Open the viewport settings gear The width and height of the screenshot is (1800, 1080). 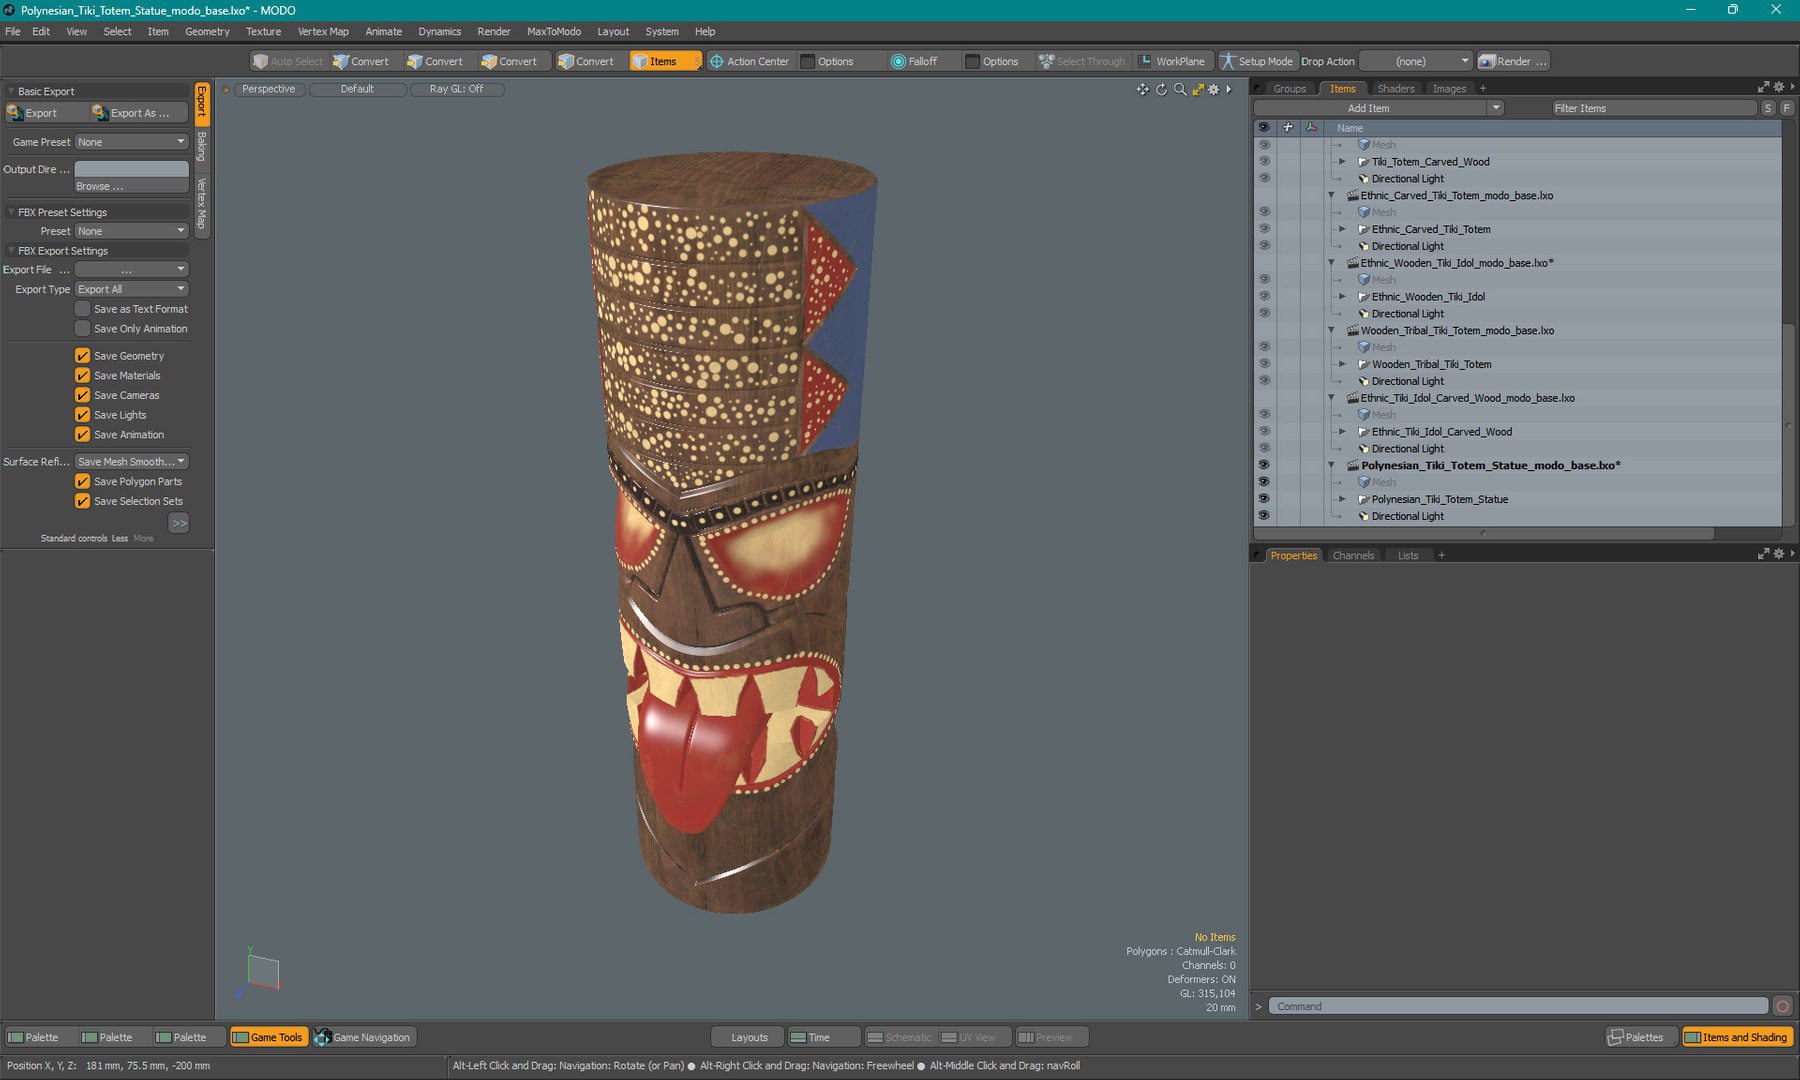pyautogui.click(x=1214, y=89)
